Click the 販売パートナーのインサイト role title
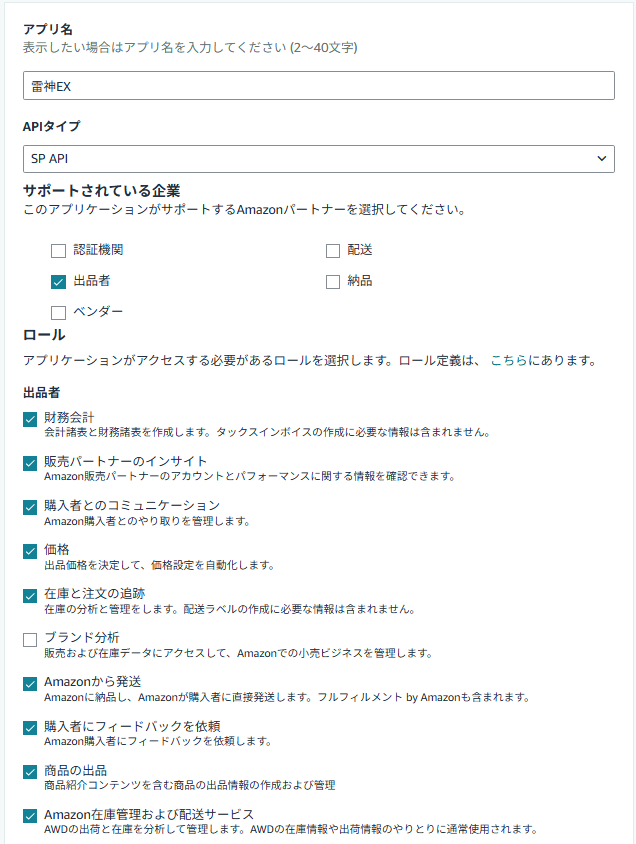This screenshot has width=636, height=844. coord(125,461)
